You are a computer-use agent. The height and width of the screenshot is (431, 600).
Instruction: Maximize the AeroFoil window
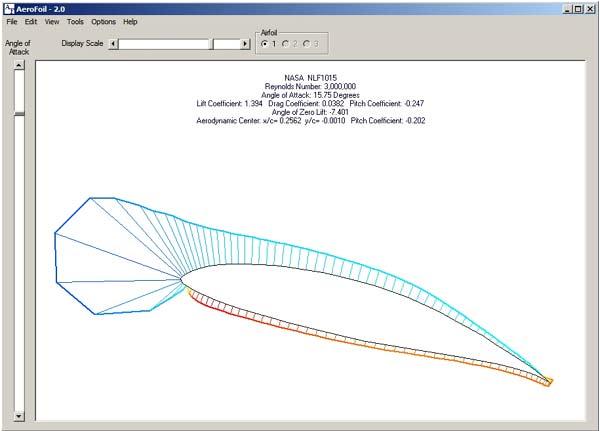tap(578, 9)
